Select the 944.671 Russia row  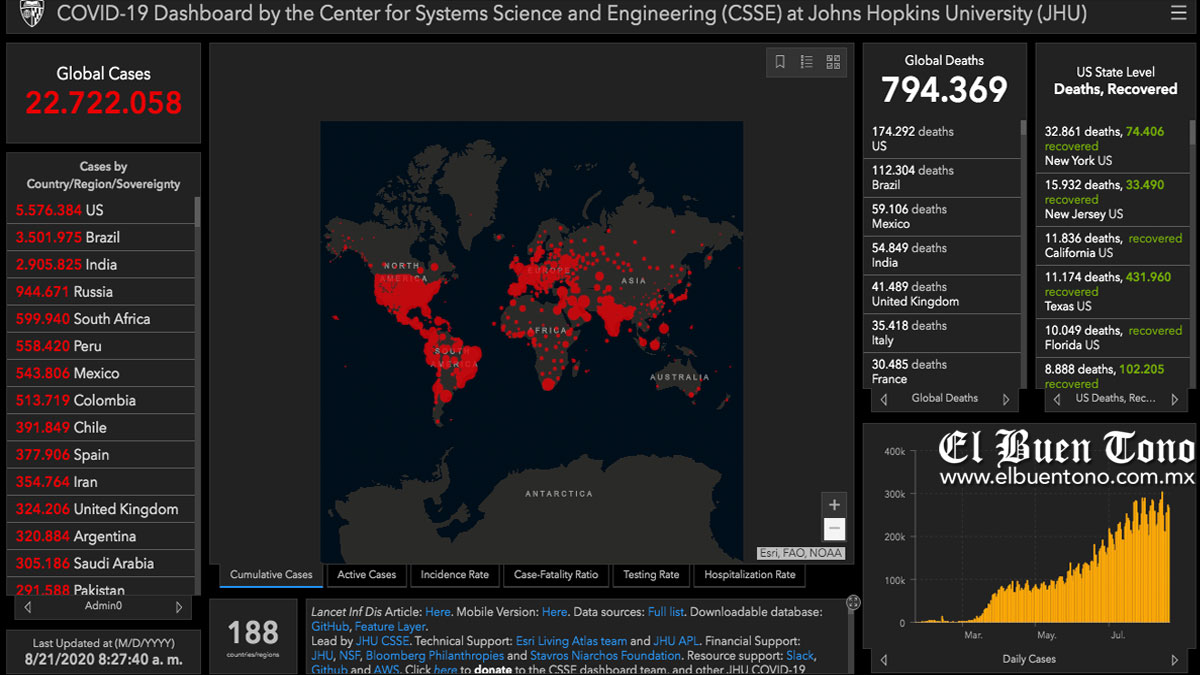100,291
